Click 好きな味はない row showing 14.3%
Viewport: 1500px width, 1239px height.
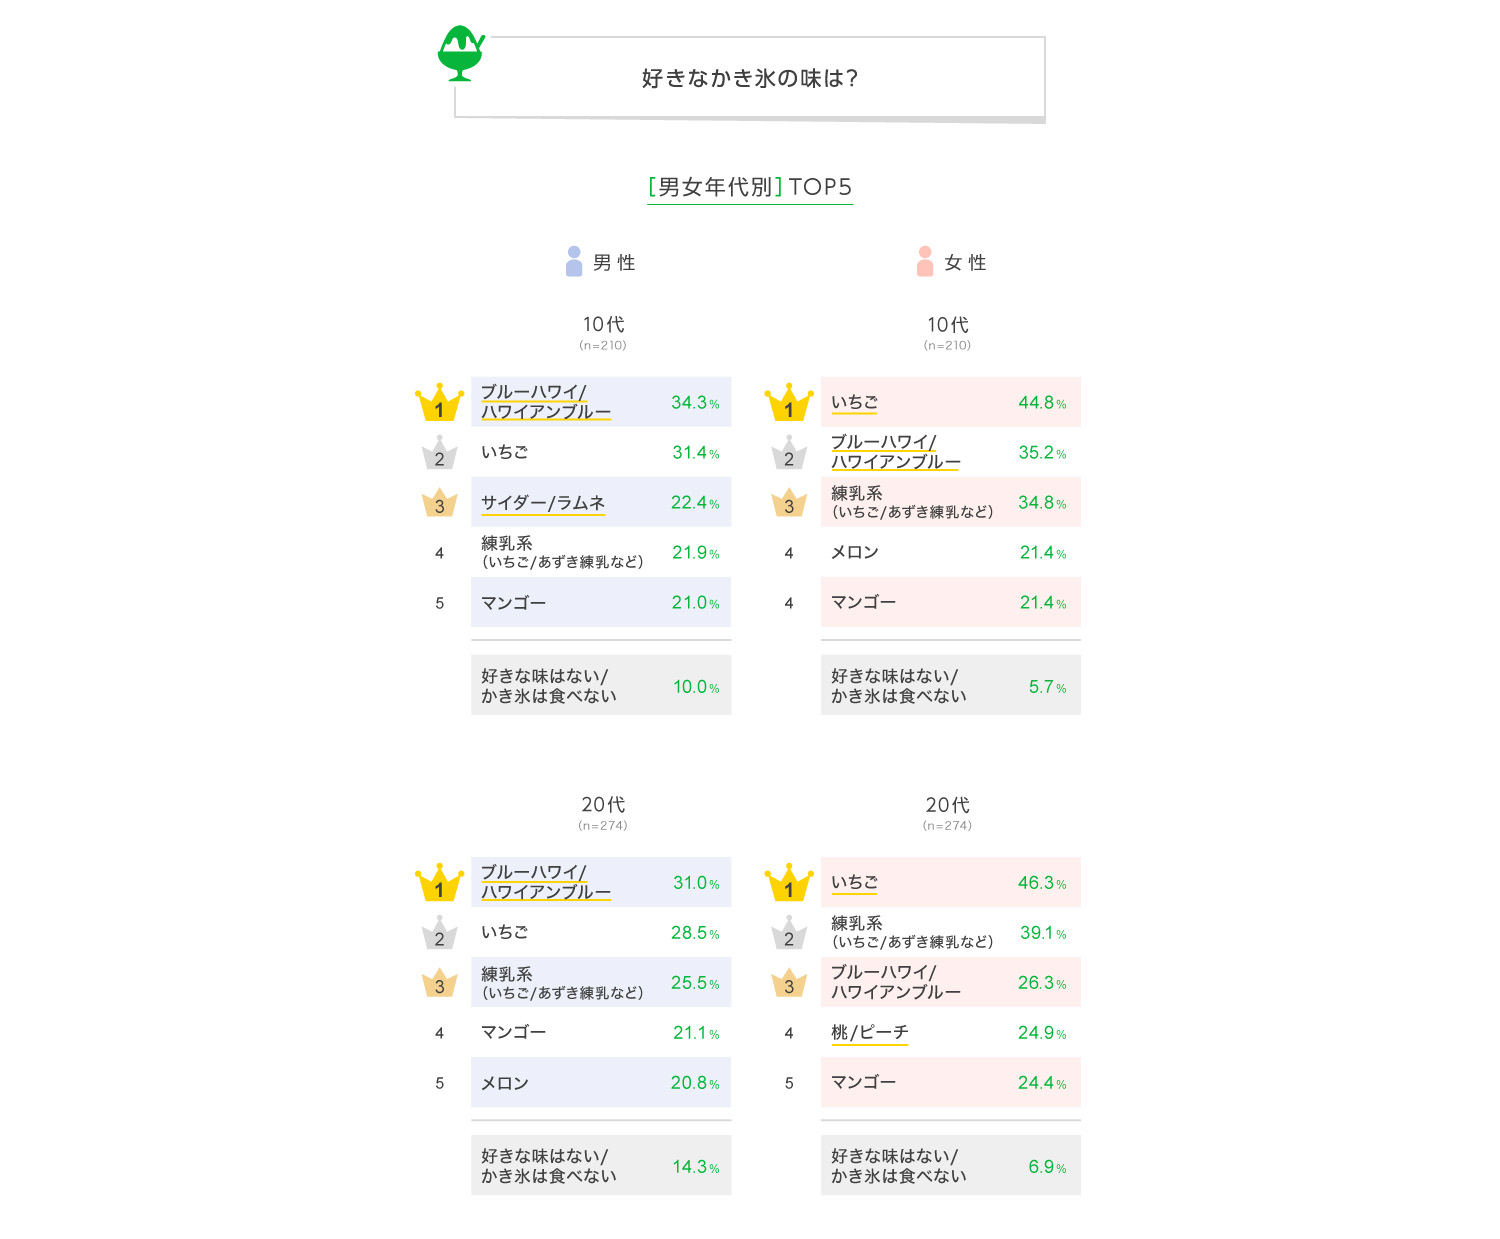(601, 1165)
